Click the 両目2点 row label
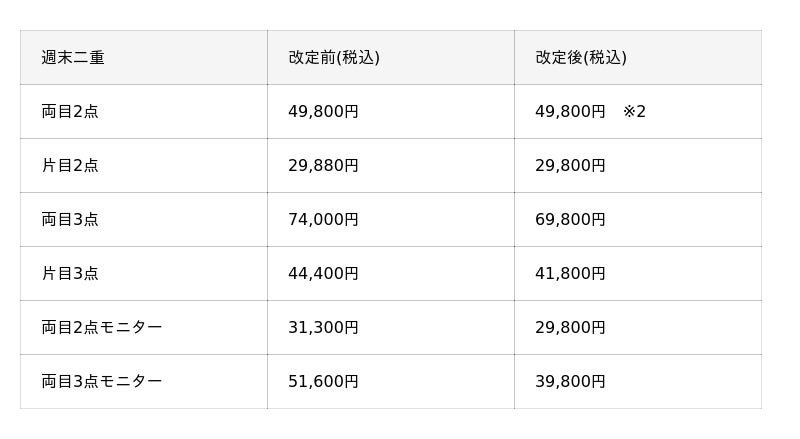Viewport: 800px width, 439px height. point(70,111)
